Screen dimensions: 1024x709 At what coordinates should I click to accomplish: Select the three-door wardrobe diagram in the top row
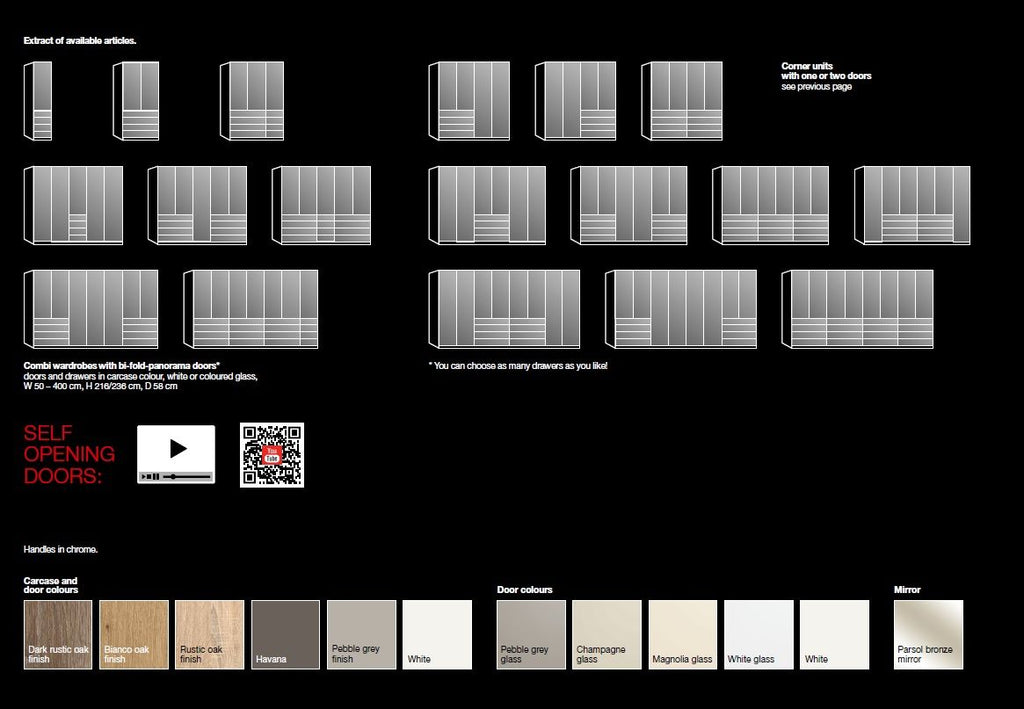point(252,101)
